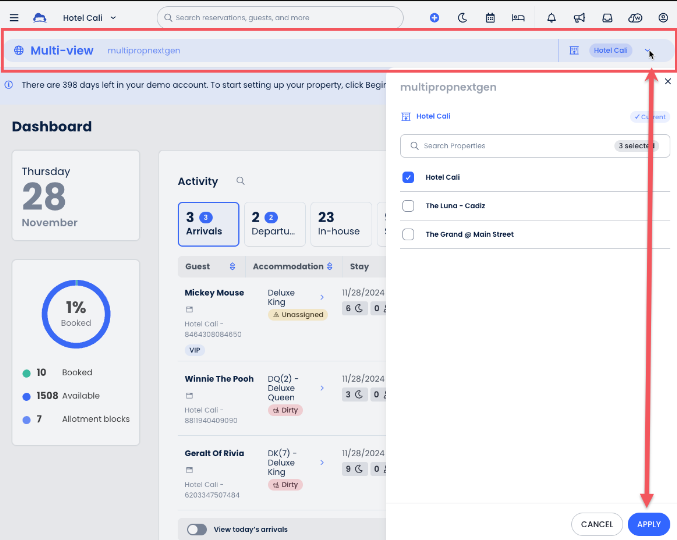Click the Apply button
The height and width of the screenshot is (540, 677).
click(649, 524)
